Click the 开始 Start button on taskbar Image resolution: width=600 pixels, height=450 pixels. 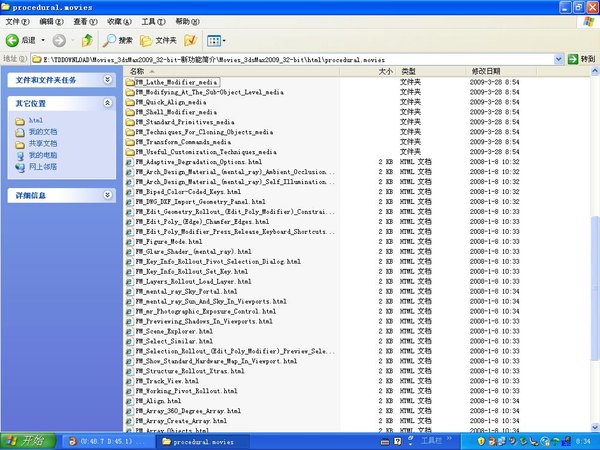click(x=22, y=440)
